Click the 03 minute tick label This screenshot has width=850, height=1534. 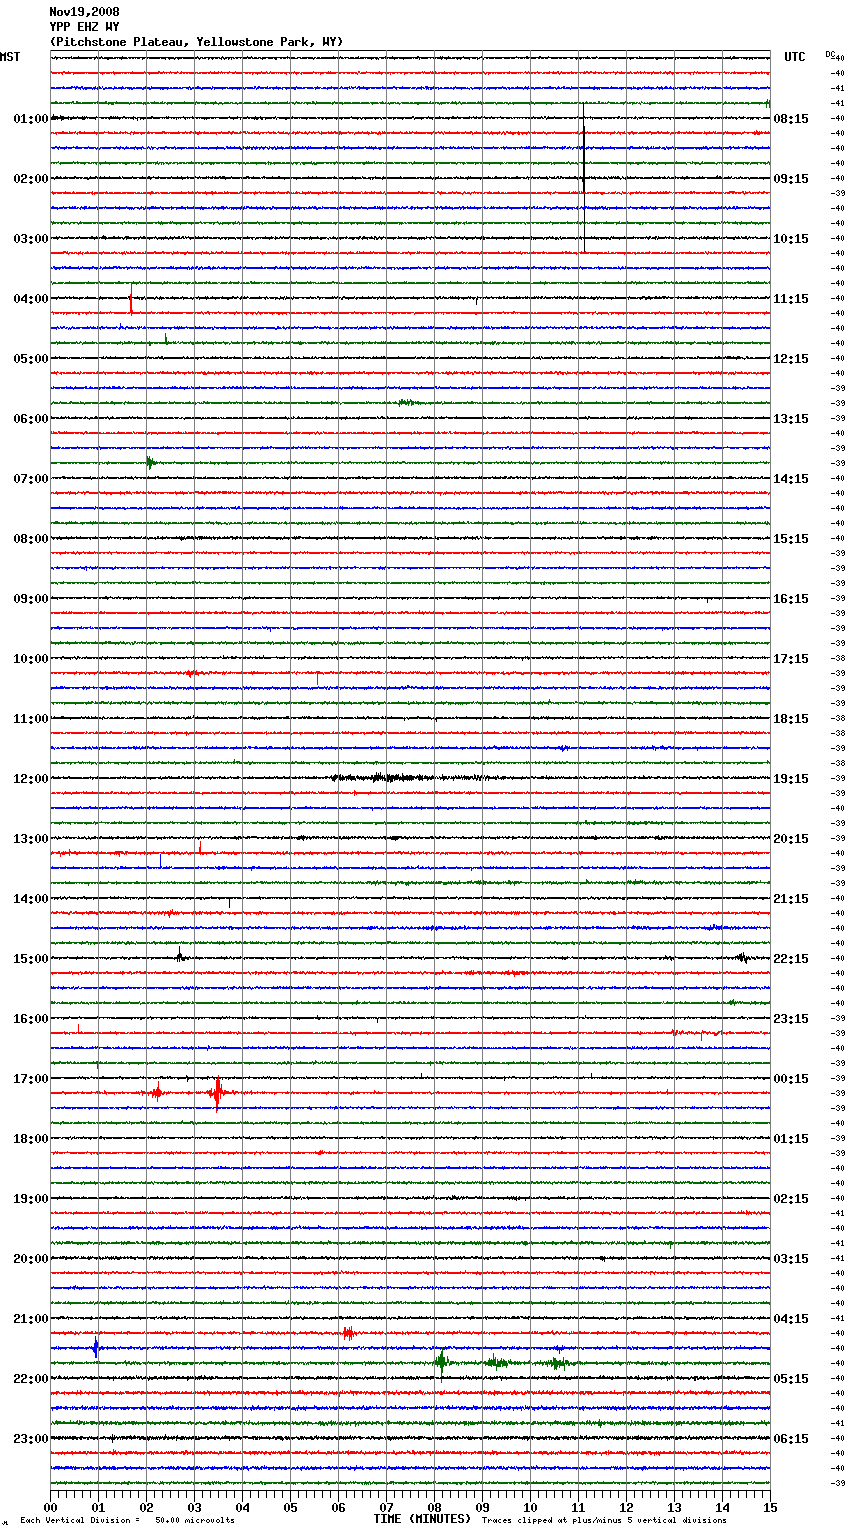(x=194, y=1508)
